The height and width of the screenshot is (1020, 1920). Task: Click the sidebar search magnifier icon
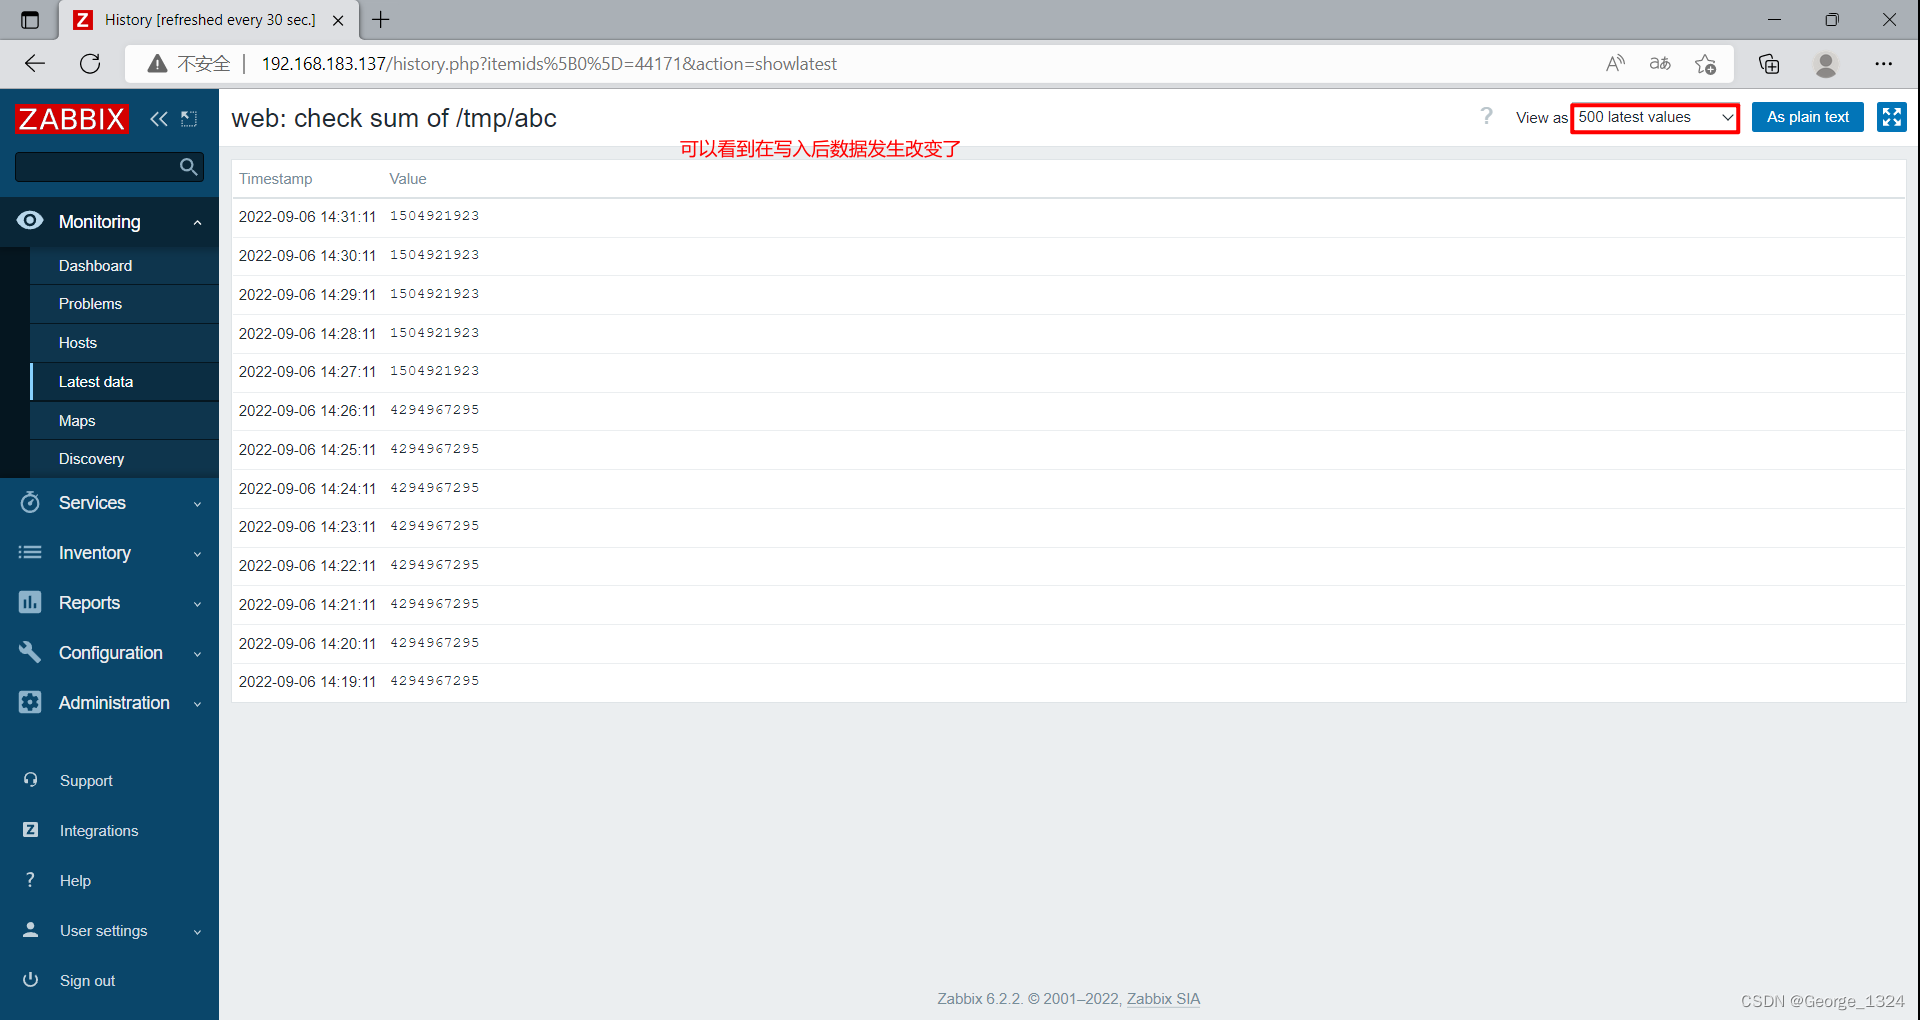[x=188, y=167]
